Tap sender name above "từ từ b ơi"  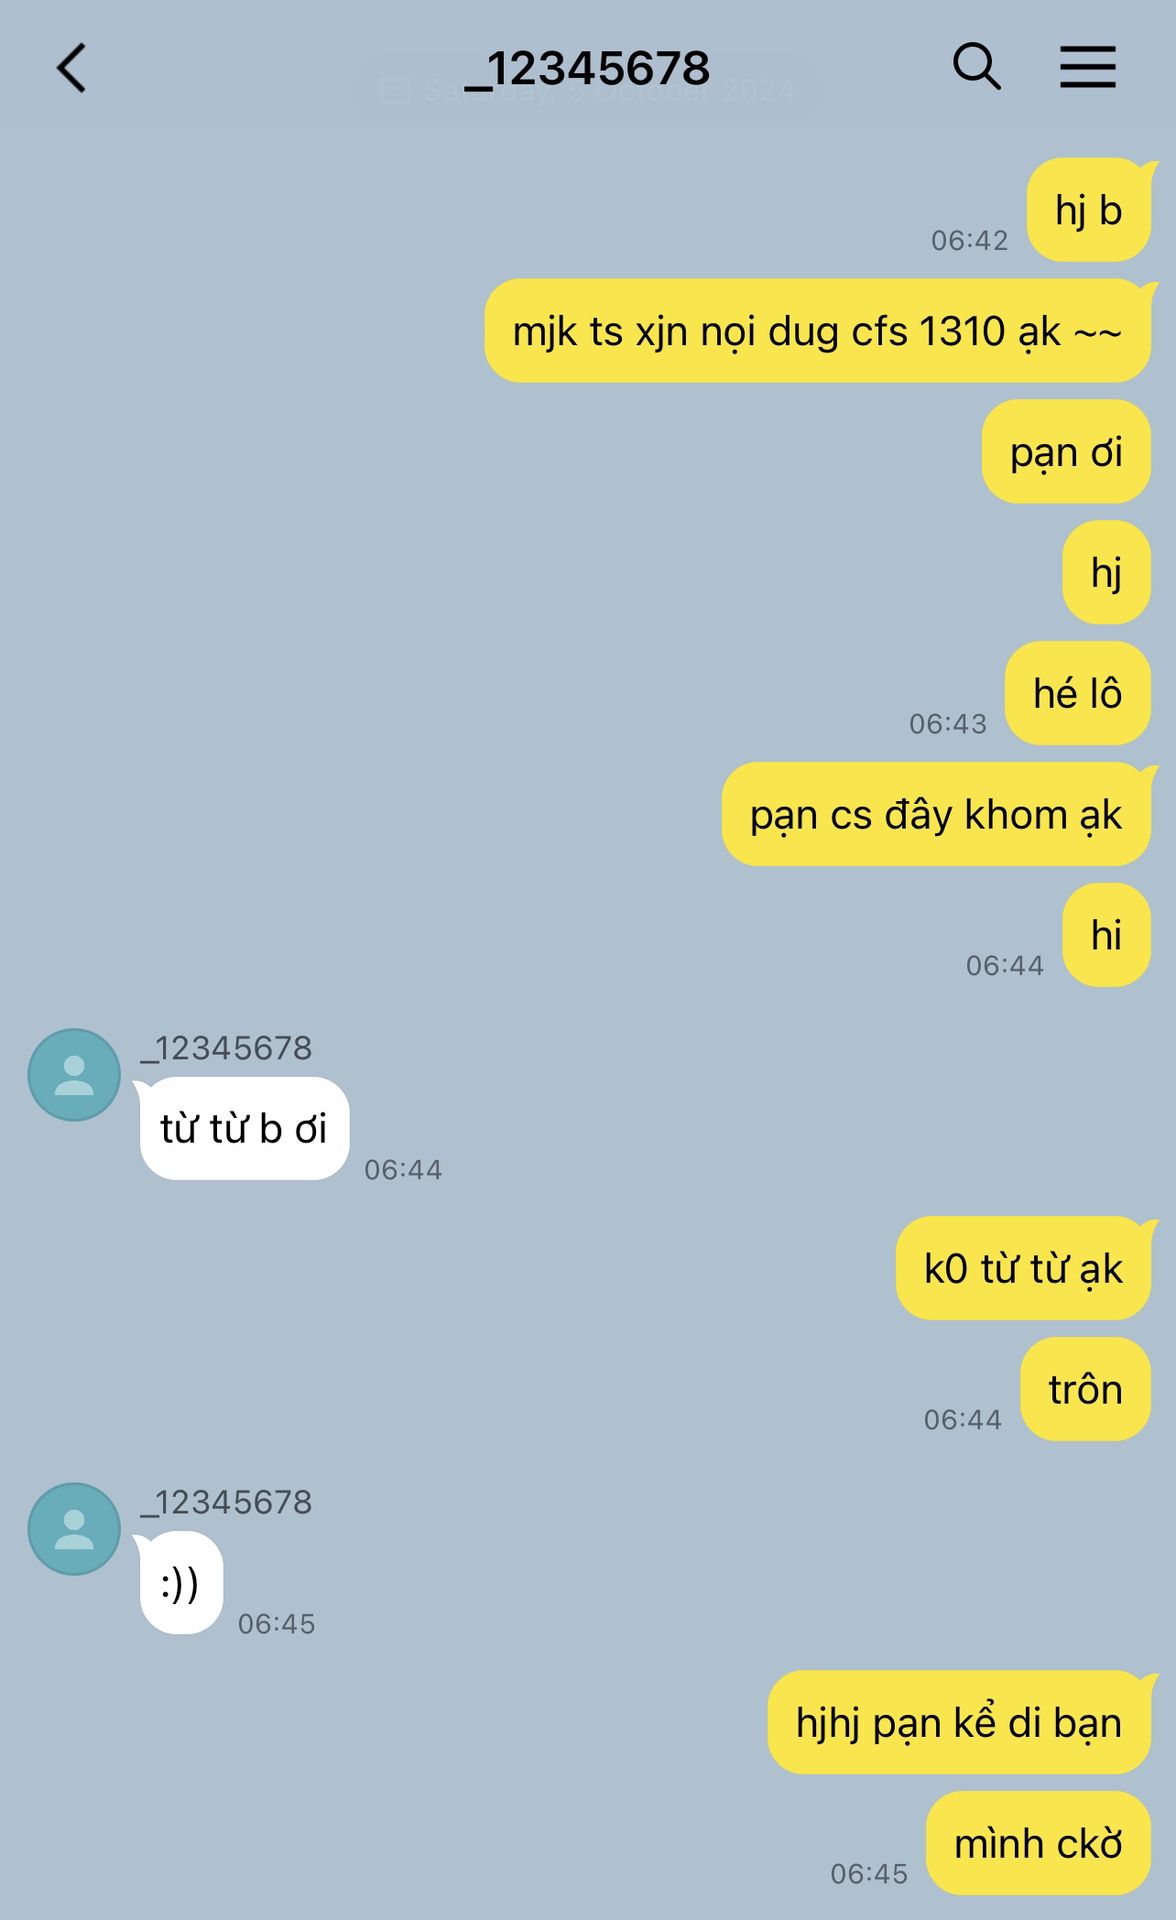(x=226, y=1048)
